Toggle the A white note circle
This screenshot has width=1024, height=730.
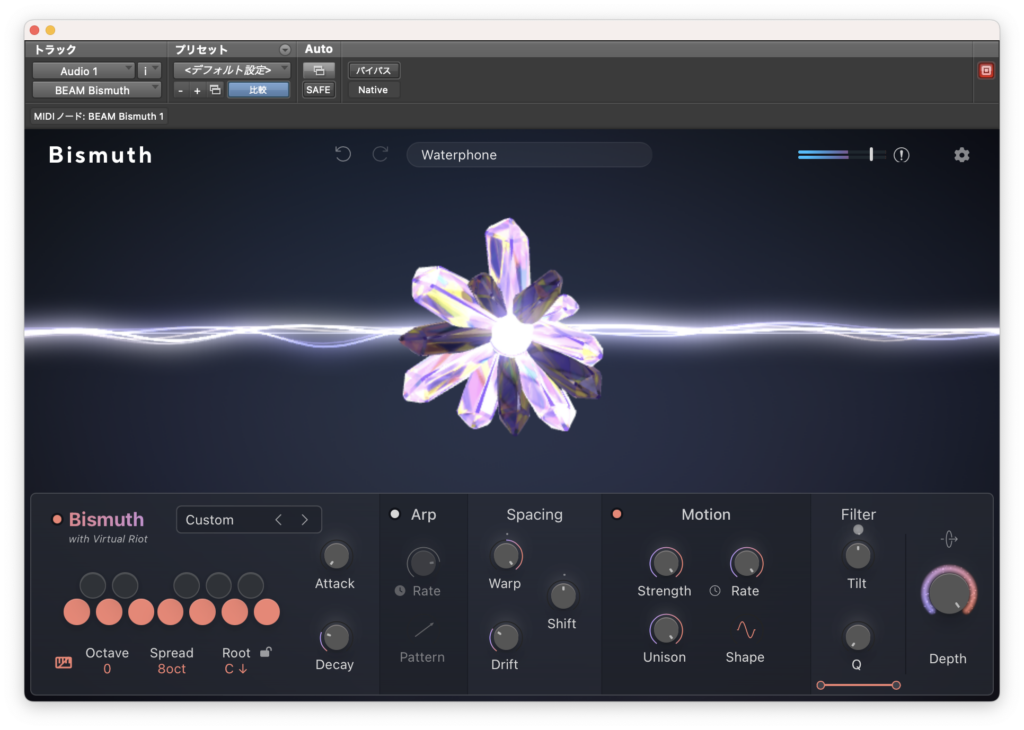coord(234,612)
